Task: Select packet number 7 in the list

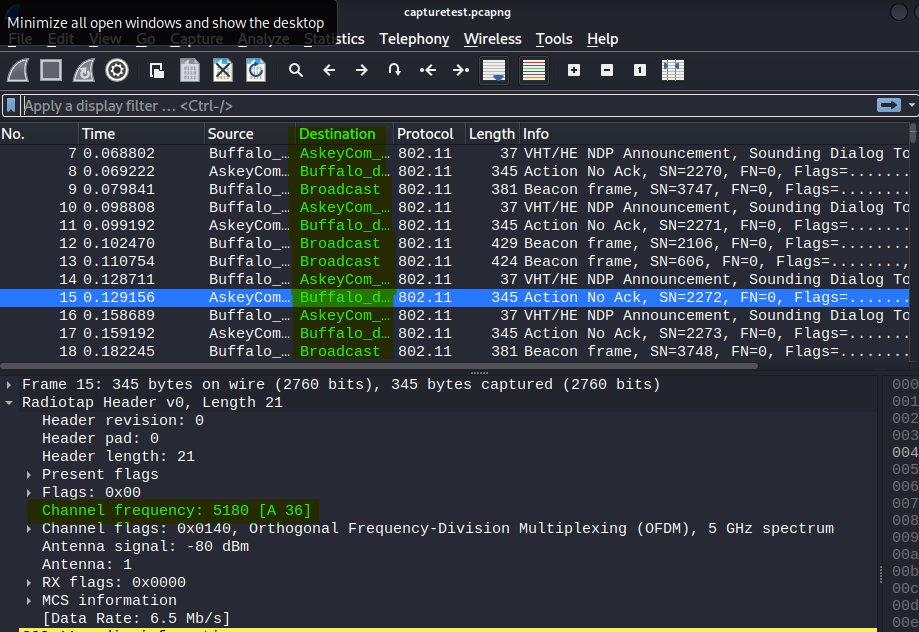Action: (x=454, y=154)
